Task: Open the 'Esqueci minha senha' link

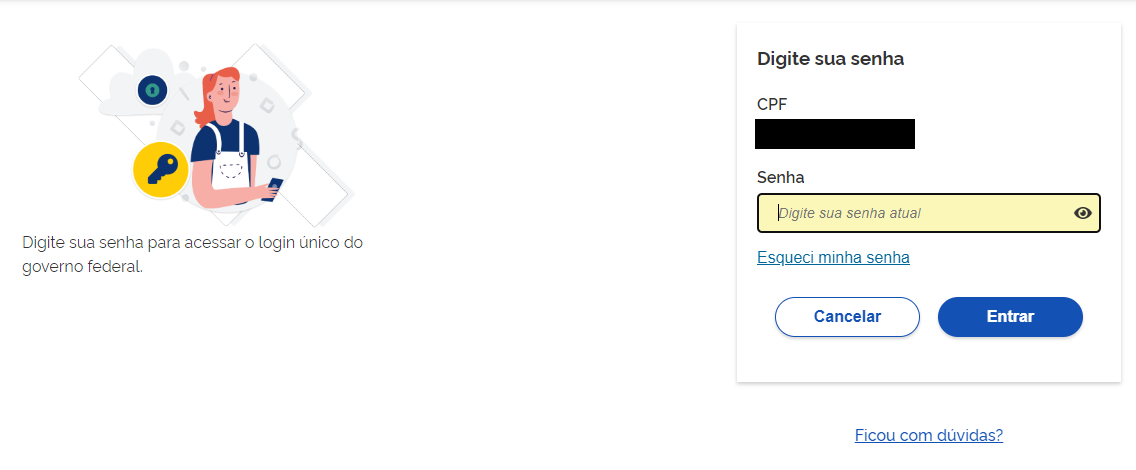Action: (x=833, y=258)
